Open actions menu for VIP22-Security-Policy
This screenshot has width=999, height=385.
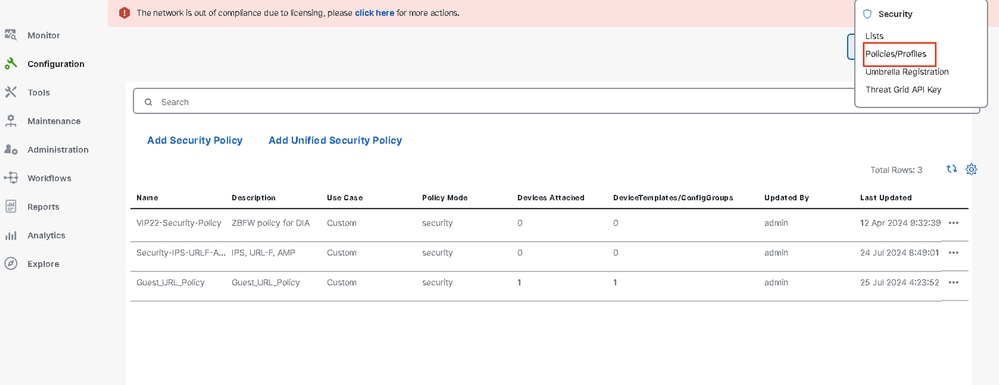pyautogui.click(x=953, y=223)
